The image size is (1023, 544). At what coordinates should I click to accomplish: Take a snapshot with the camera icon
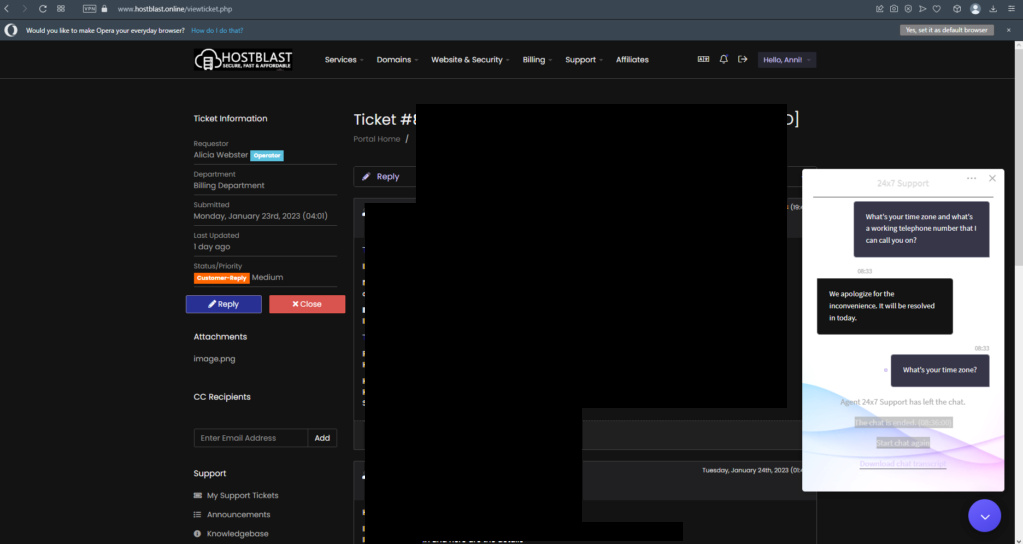[x=894, y=9]
